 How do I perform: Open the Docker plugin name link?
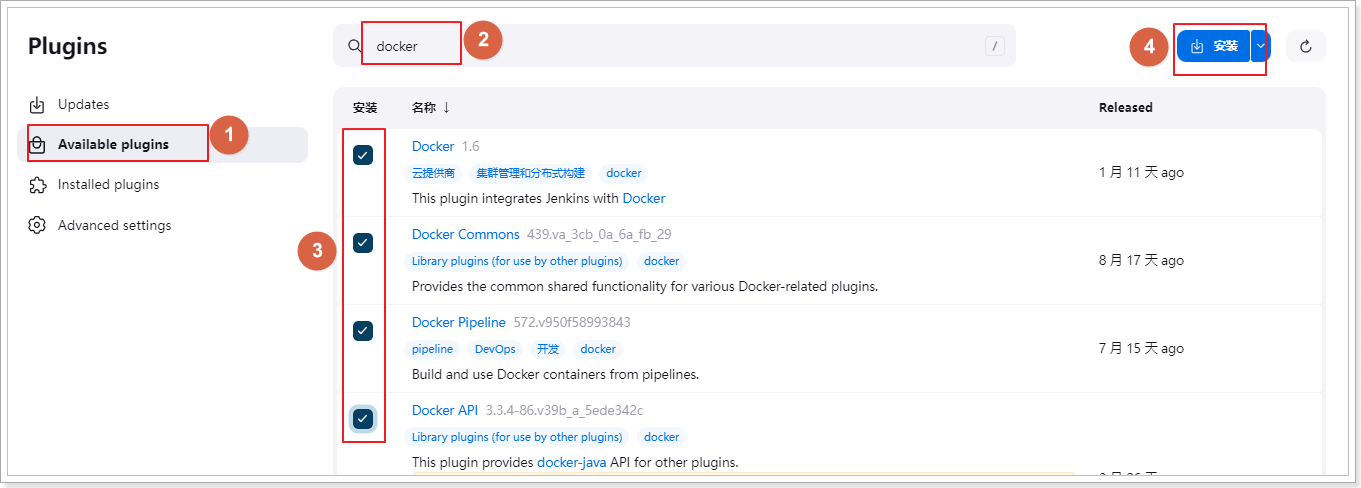tap(433, 146)
